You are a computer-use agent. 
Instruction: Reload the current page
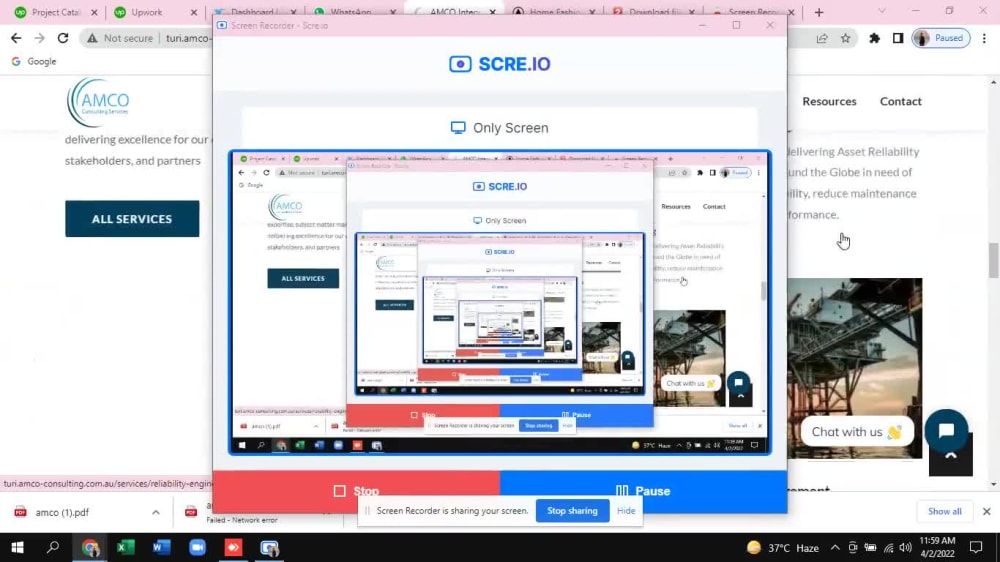tap(62, 38)
